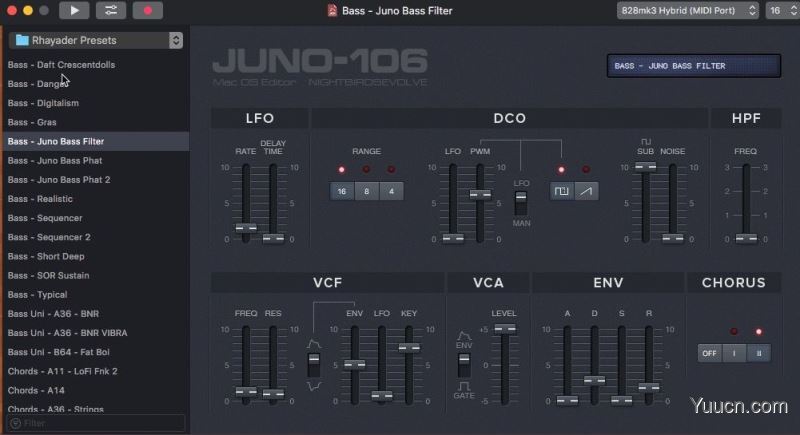Click the SUB oscillator slider handle

(x=645, y=166)
